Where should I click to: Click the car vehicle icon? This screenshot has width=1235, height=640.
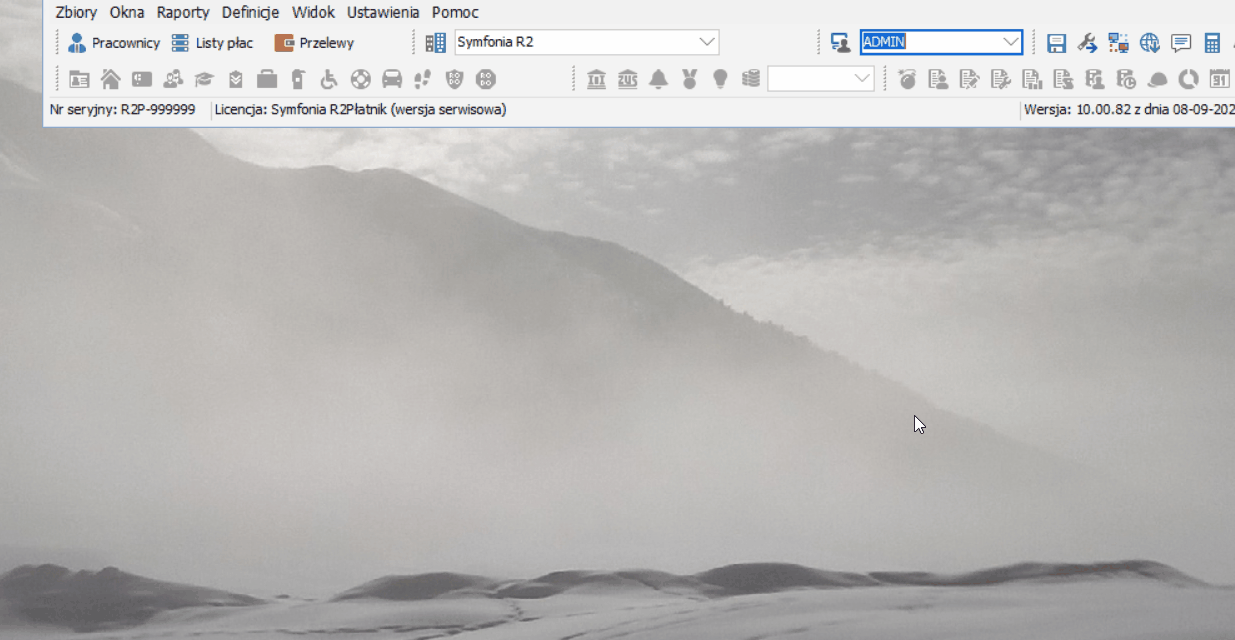tap(392, 79)
